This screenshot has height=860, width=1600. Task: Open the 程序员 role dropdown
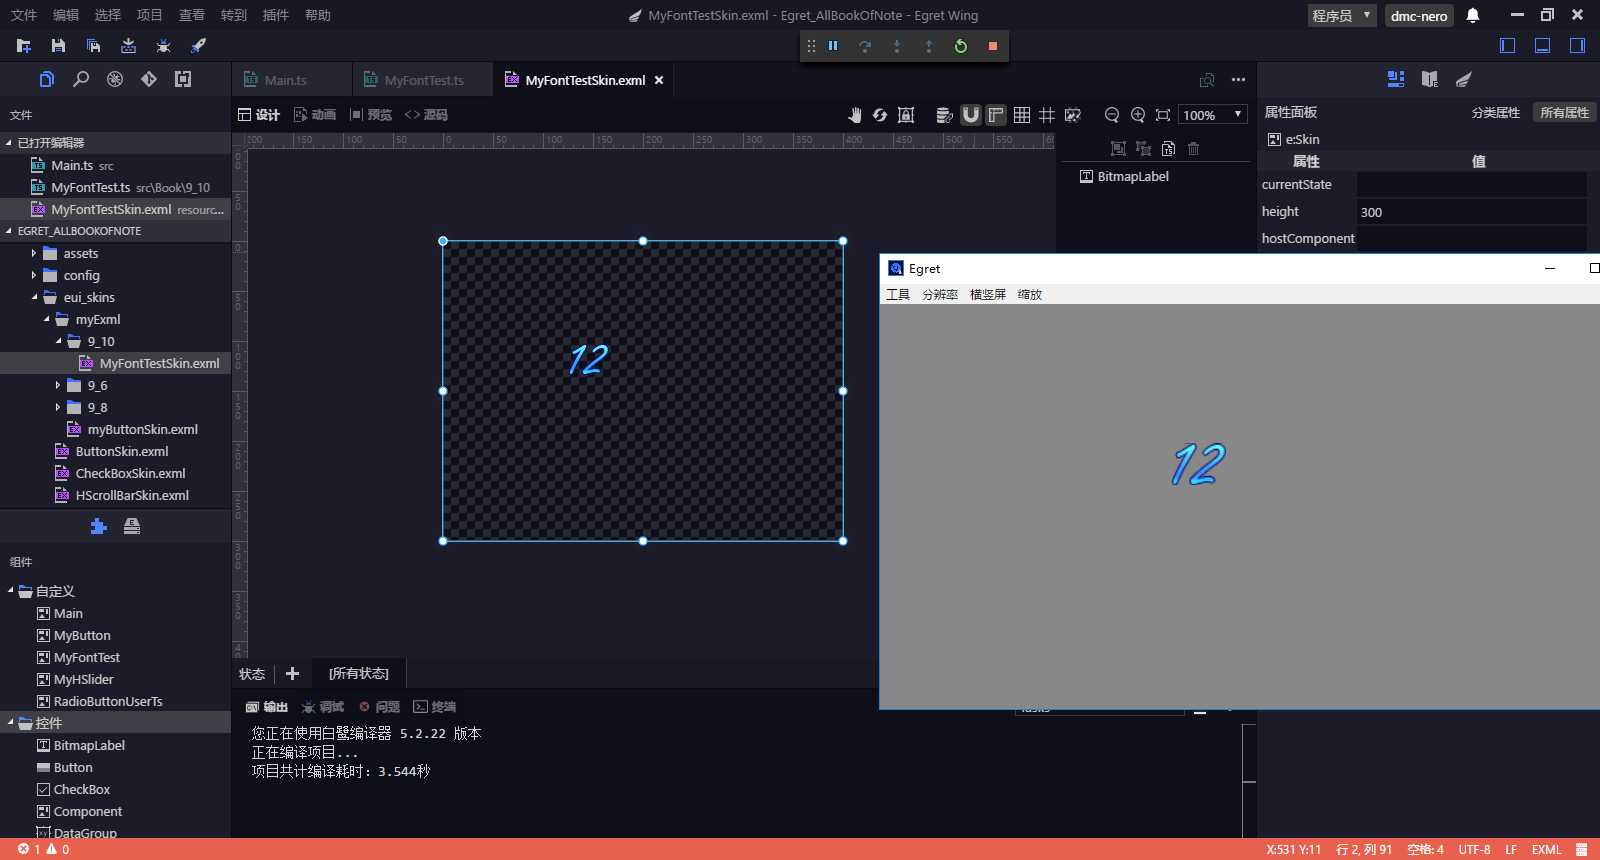pos(1342,15)
